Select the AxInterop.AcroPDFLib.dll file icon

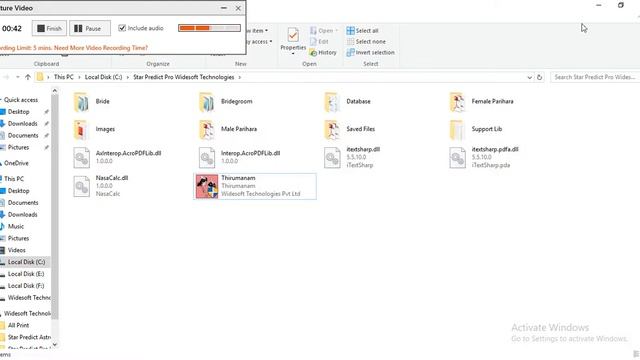pyautogui.click(x=81, y=158)
